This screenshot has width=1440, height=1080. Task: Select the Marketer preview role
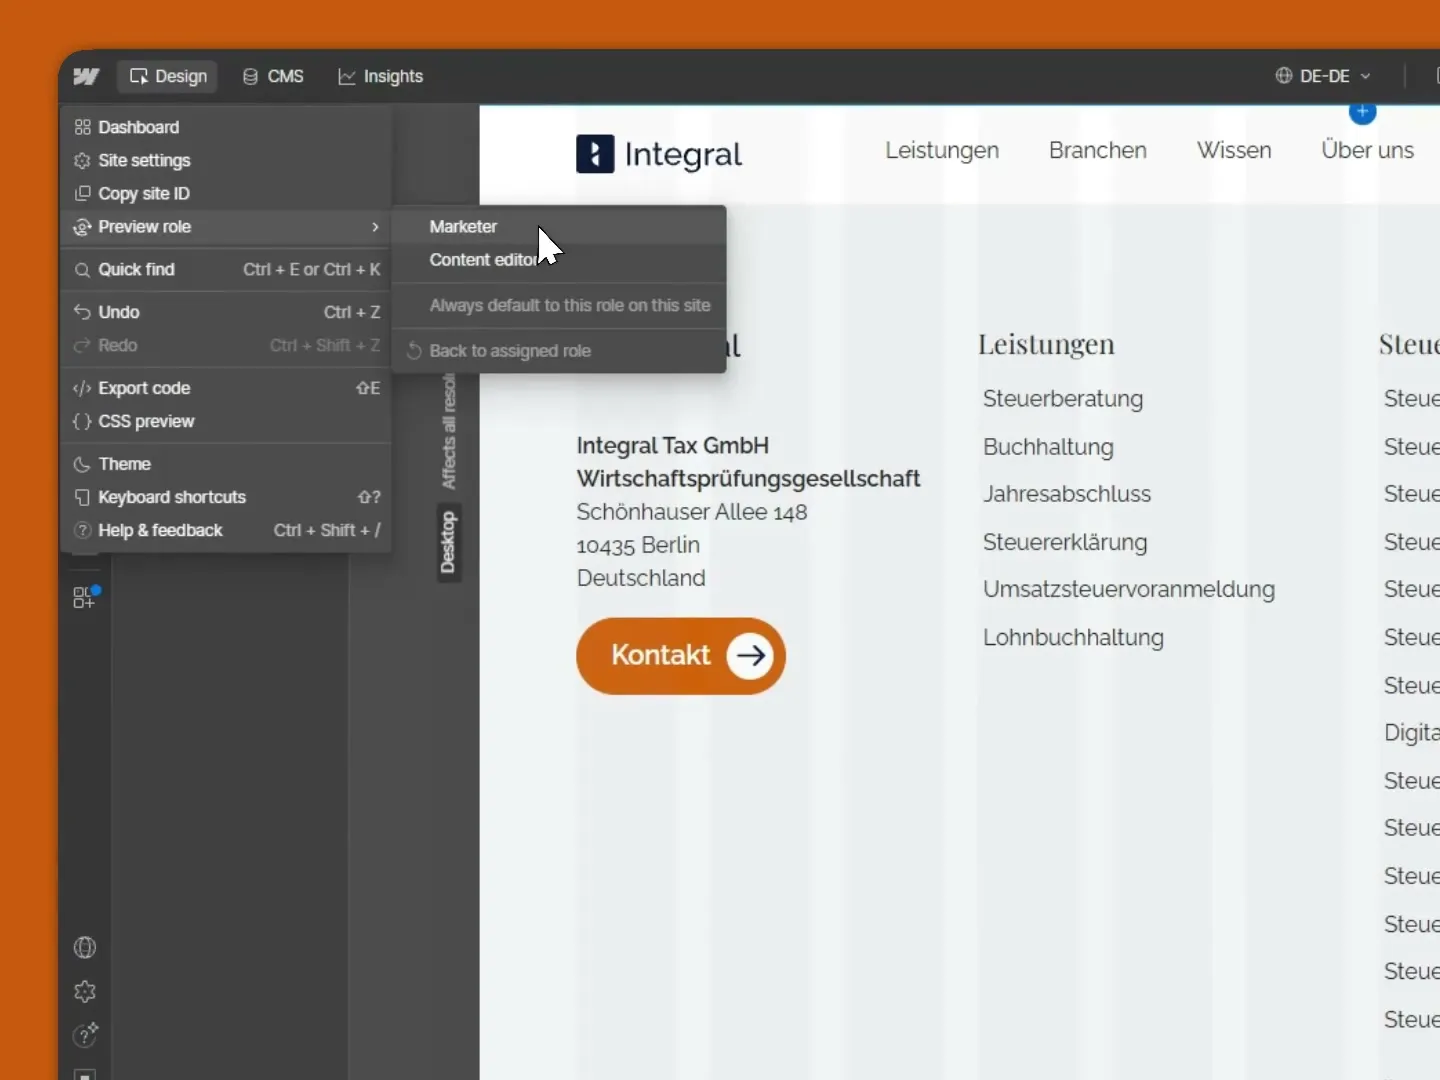[559, 227]
